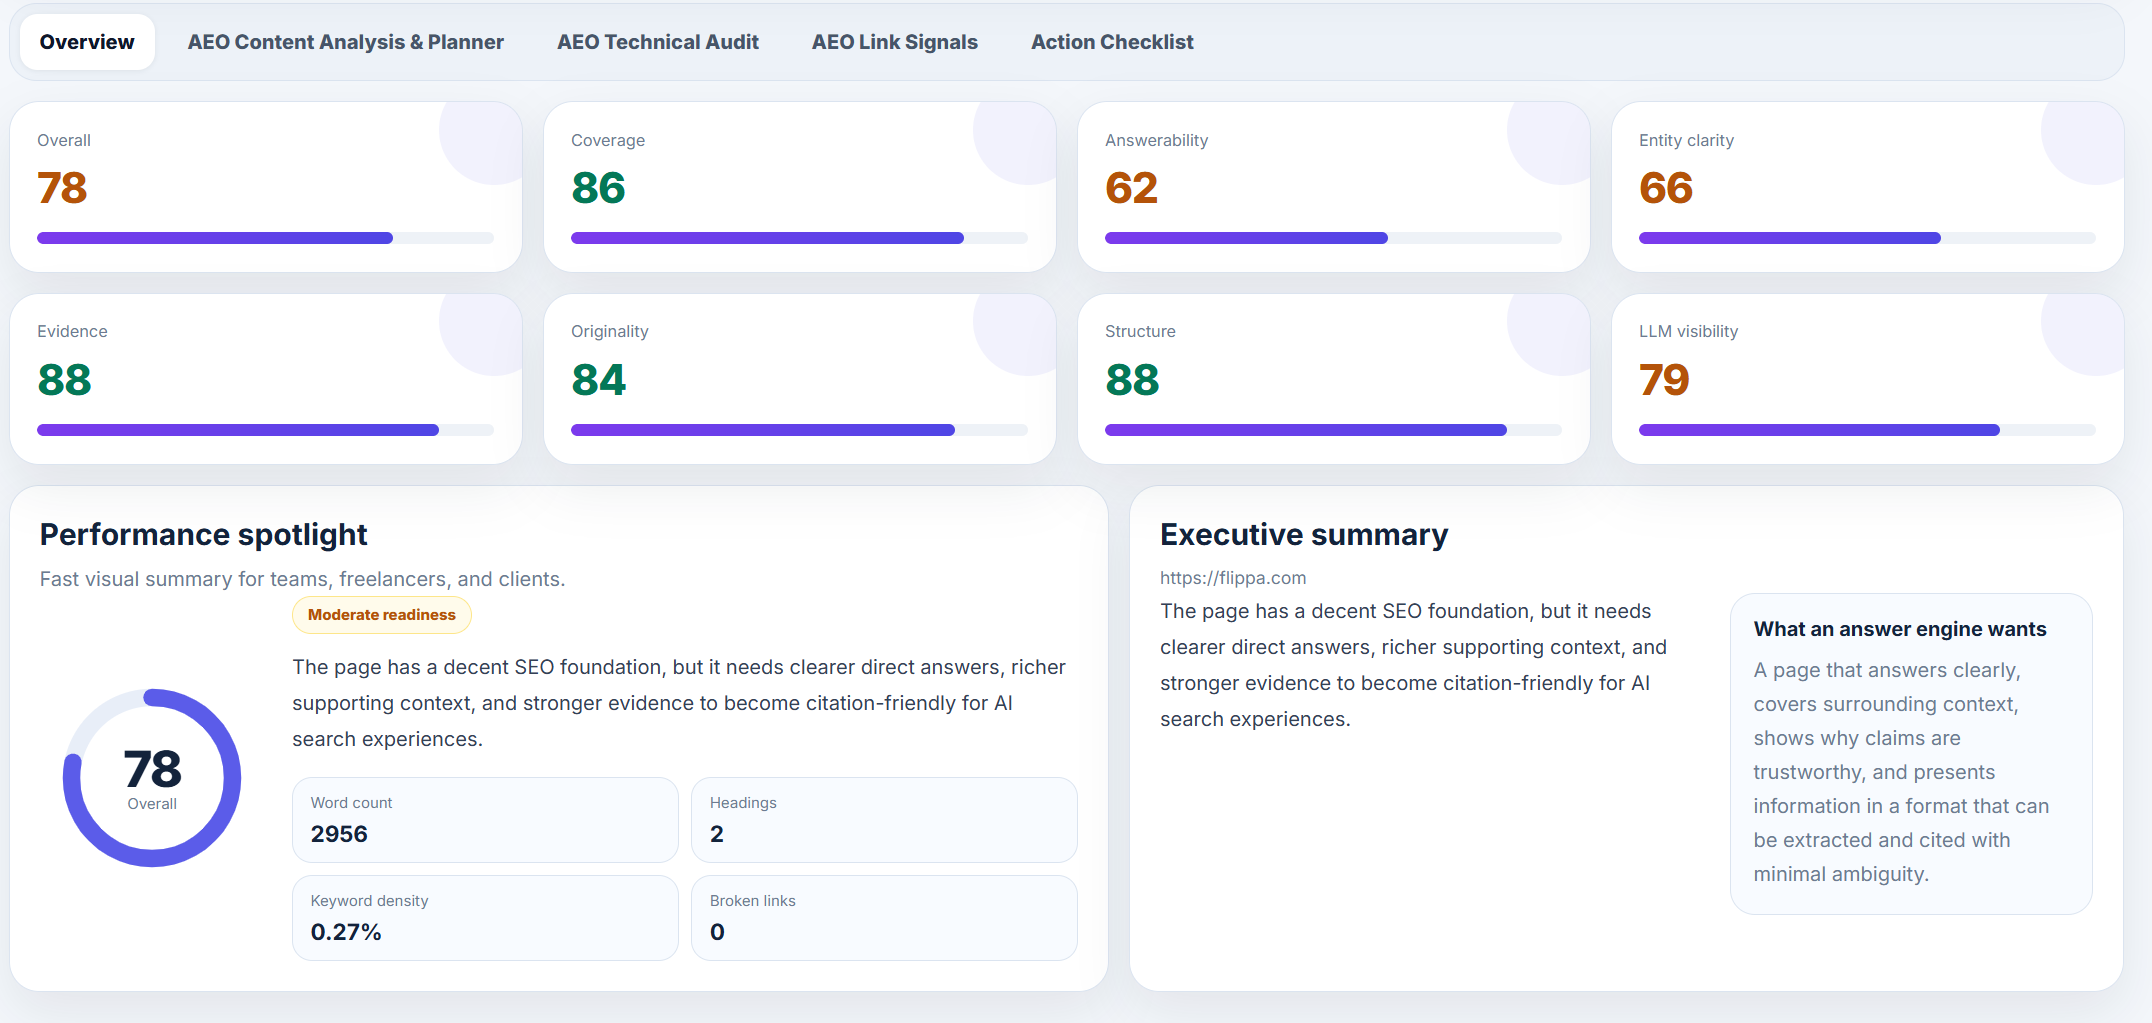This screenshot has width=2152, height=1023.
Task: Open AEO Content Analysis & Planner tab
Action: point(345,42)
